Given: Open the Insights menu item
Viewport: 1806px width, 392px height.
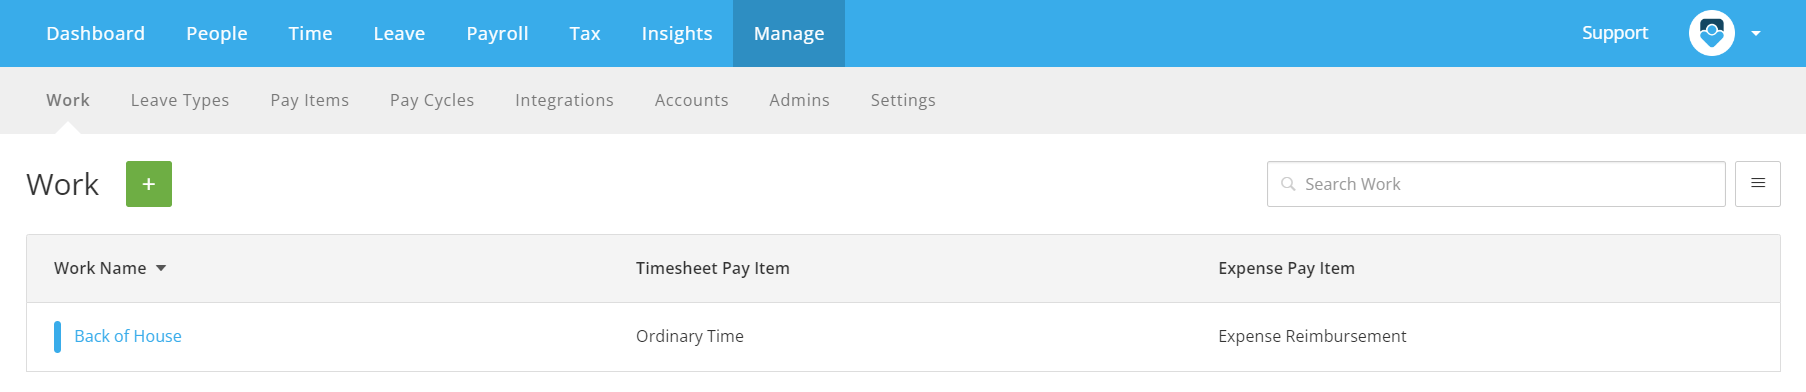Looking at the screenshot, I should (x=677, y=33).
